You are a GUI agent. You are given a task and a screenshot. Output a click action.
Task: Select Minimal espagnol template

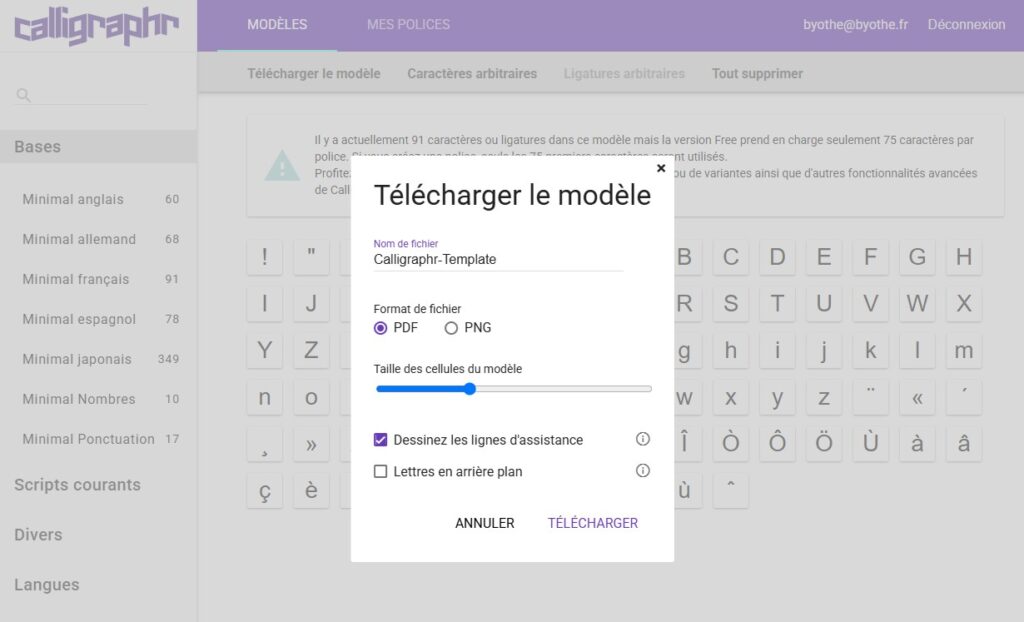pos(100,319)
